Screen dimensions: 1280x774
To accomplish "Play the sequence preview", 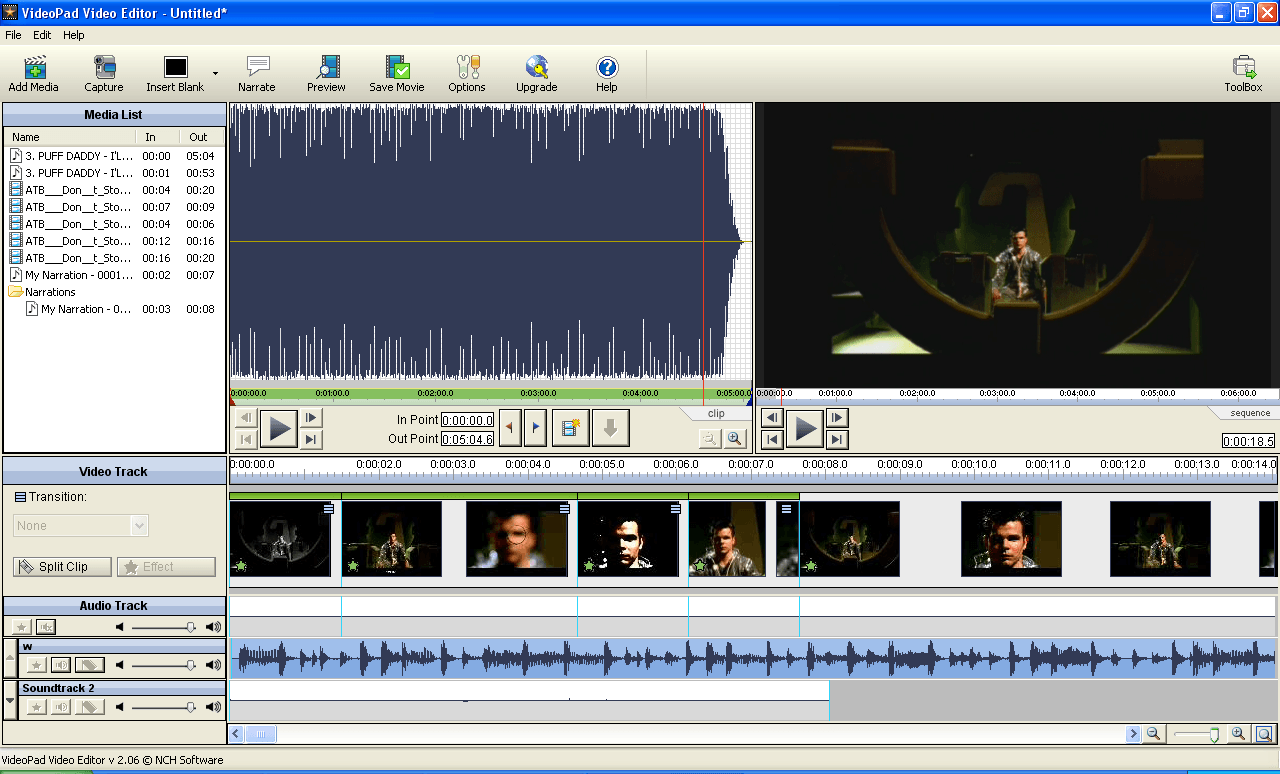I will [x=805, y=429].
